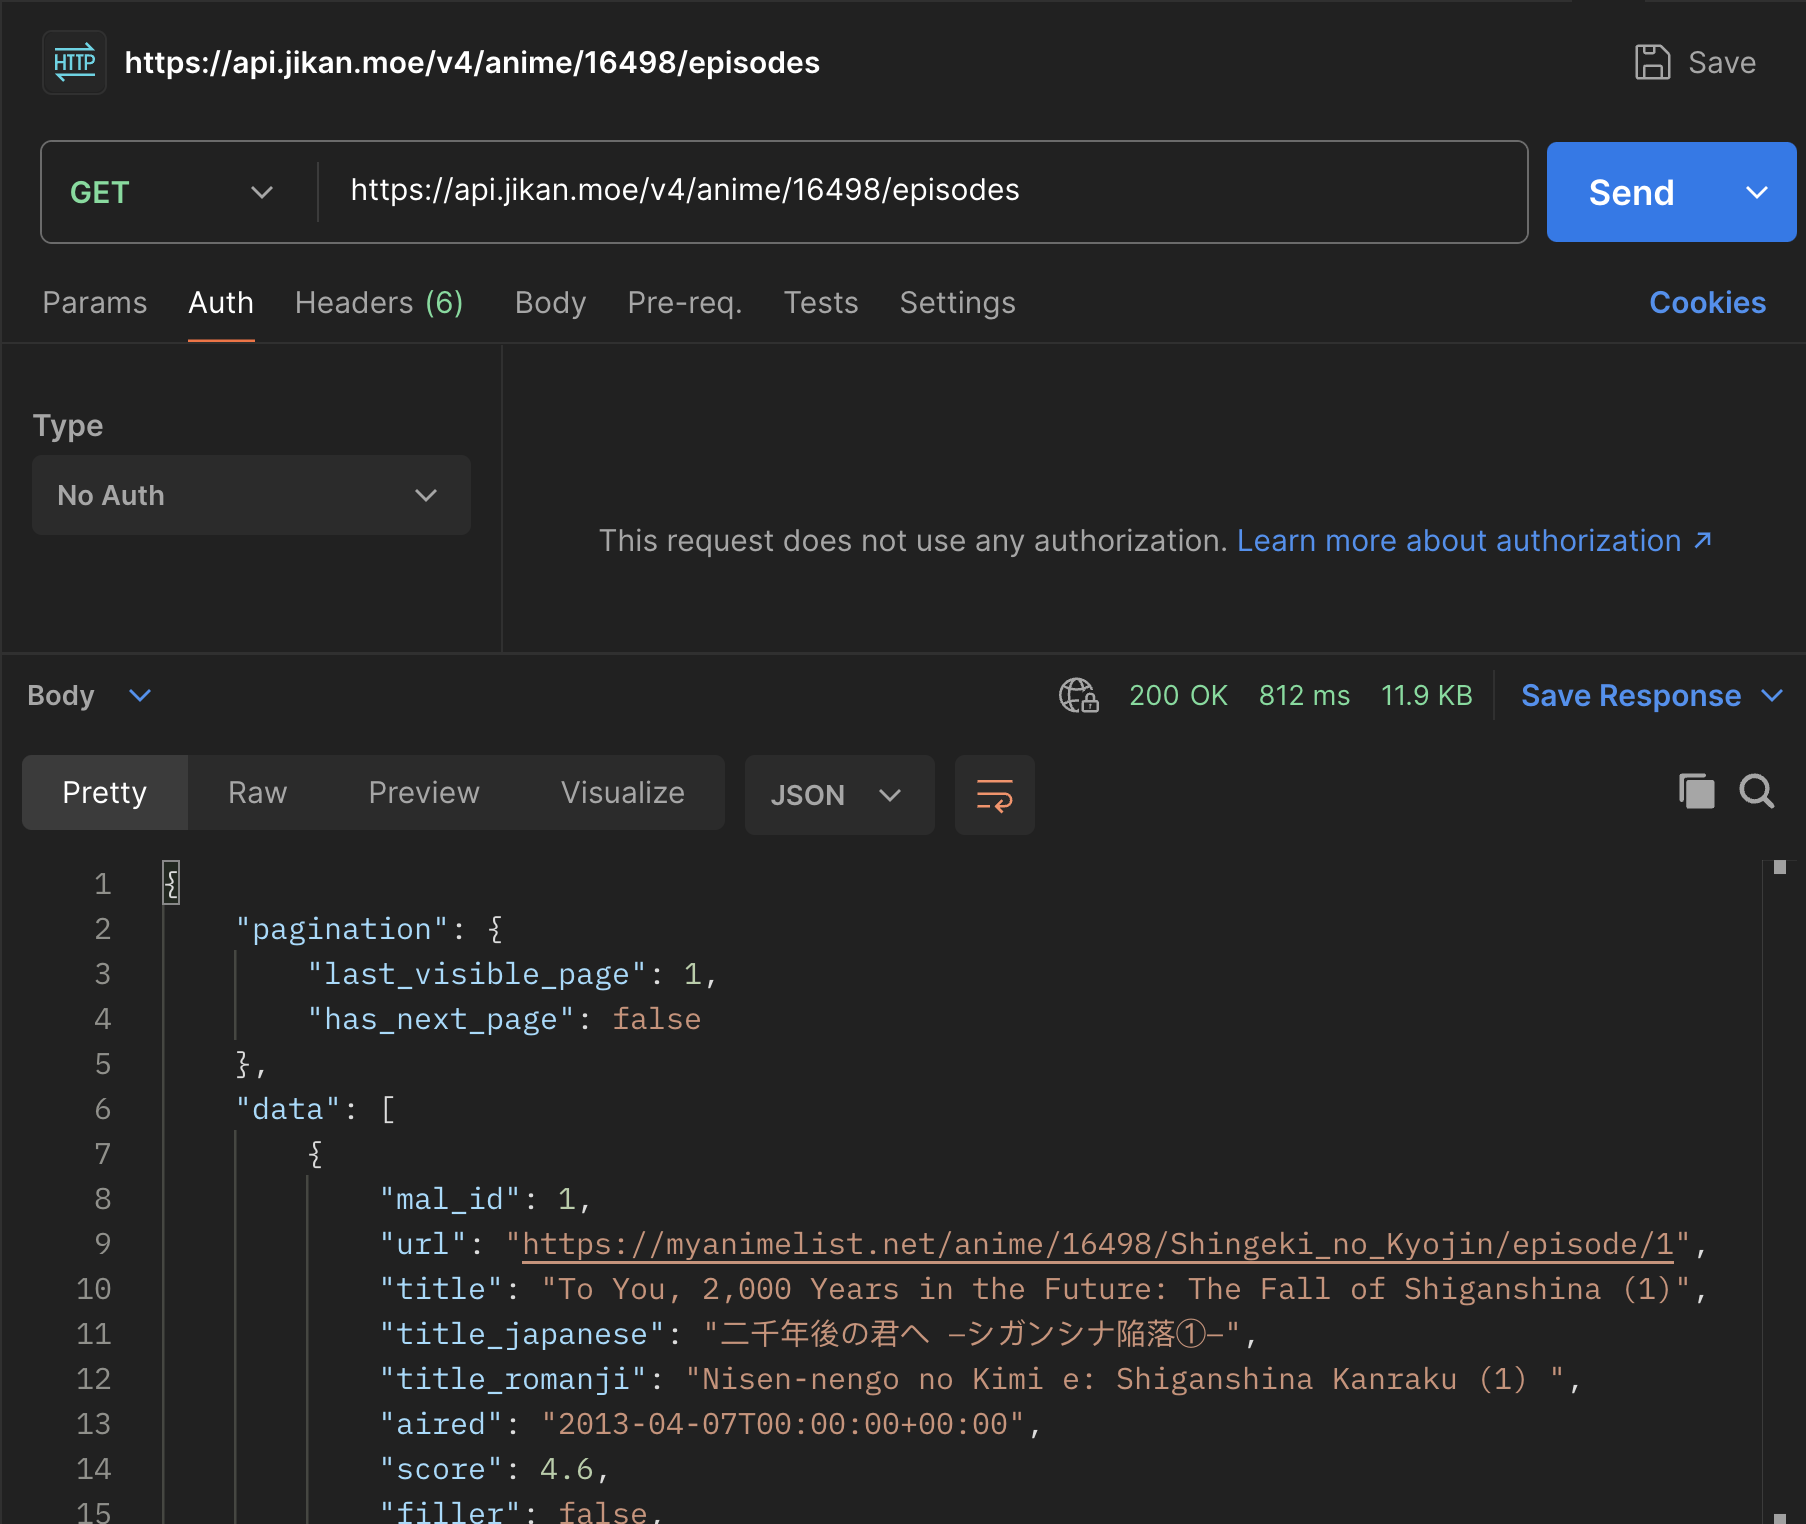Select the Auth tab

[x=221, y=302]
